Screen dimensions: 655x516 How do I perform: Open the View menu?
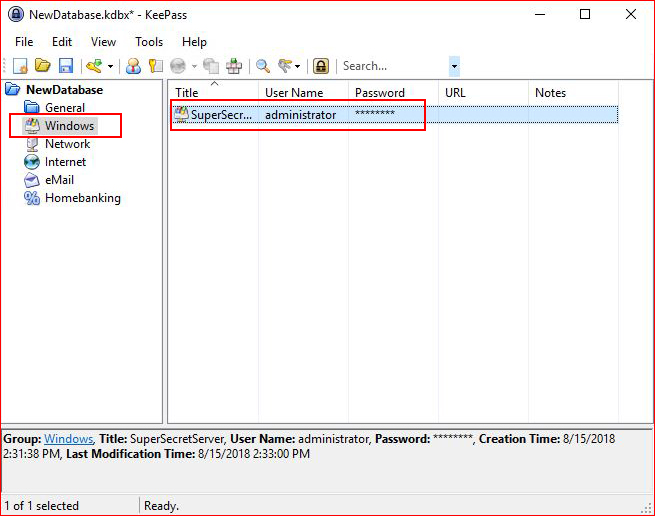point(103,42)
